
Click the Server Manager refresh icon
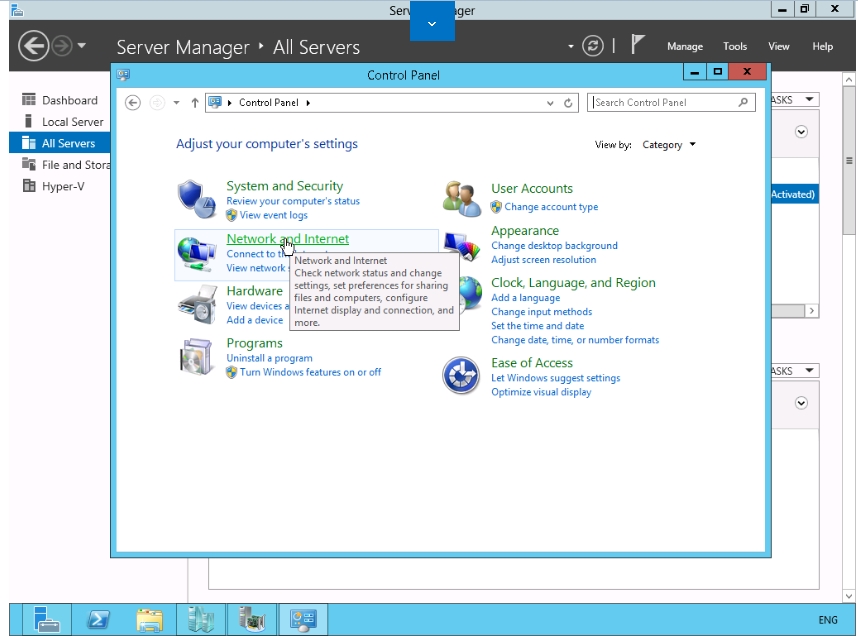[x=594, y=46]
